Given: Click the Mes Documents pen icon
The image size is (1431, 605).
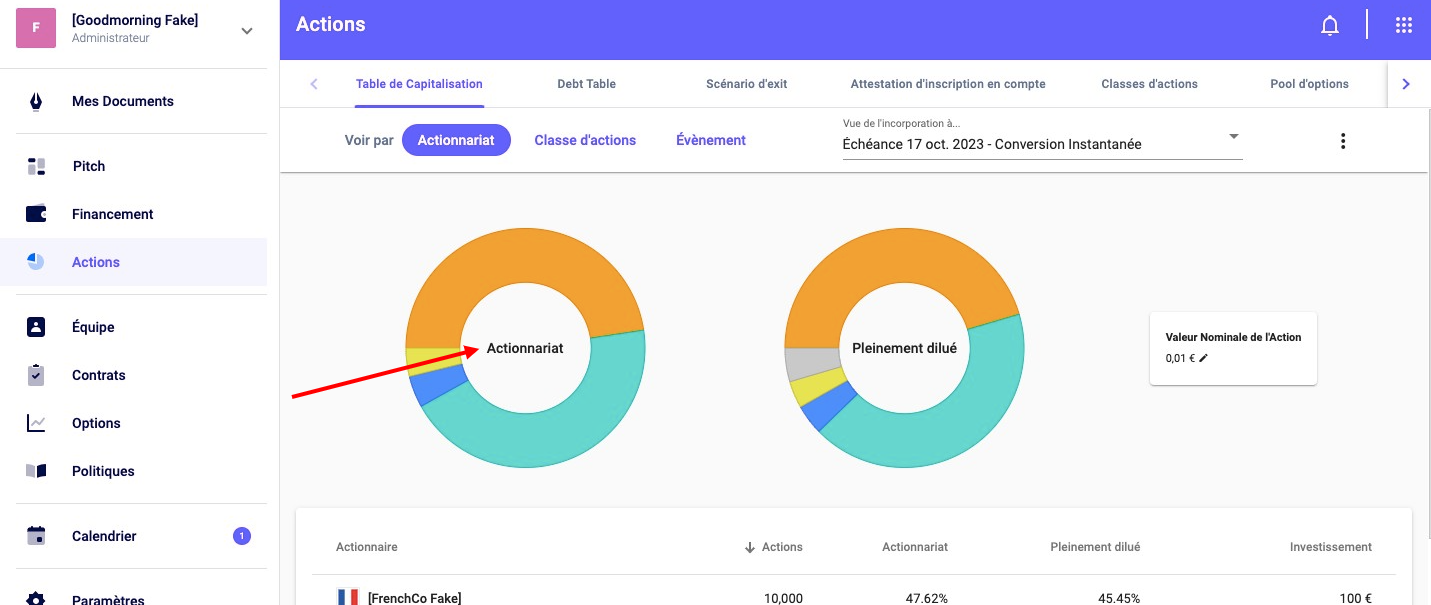Looking at the screenshot, I should click(36, 102).
